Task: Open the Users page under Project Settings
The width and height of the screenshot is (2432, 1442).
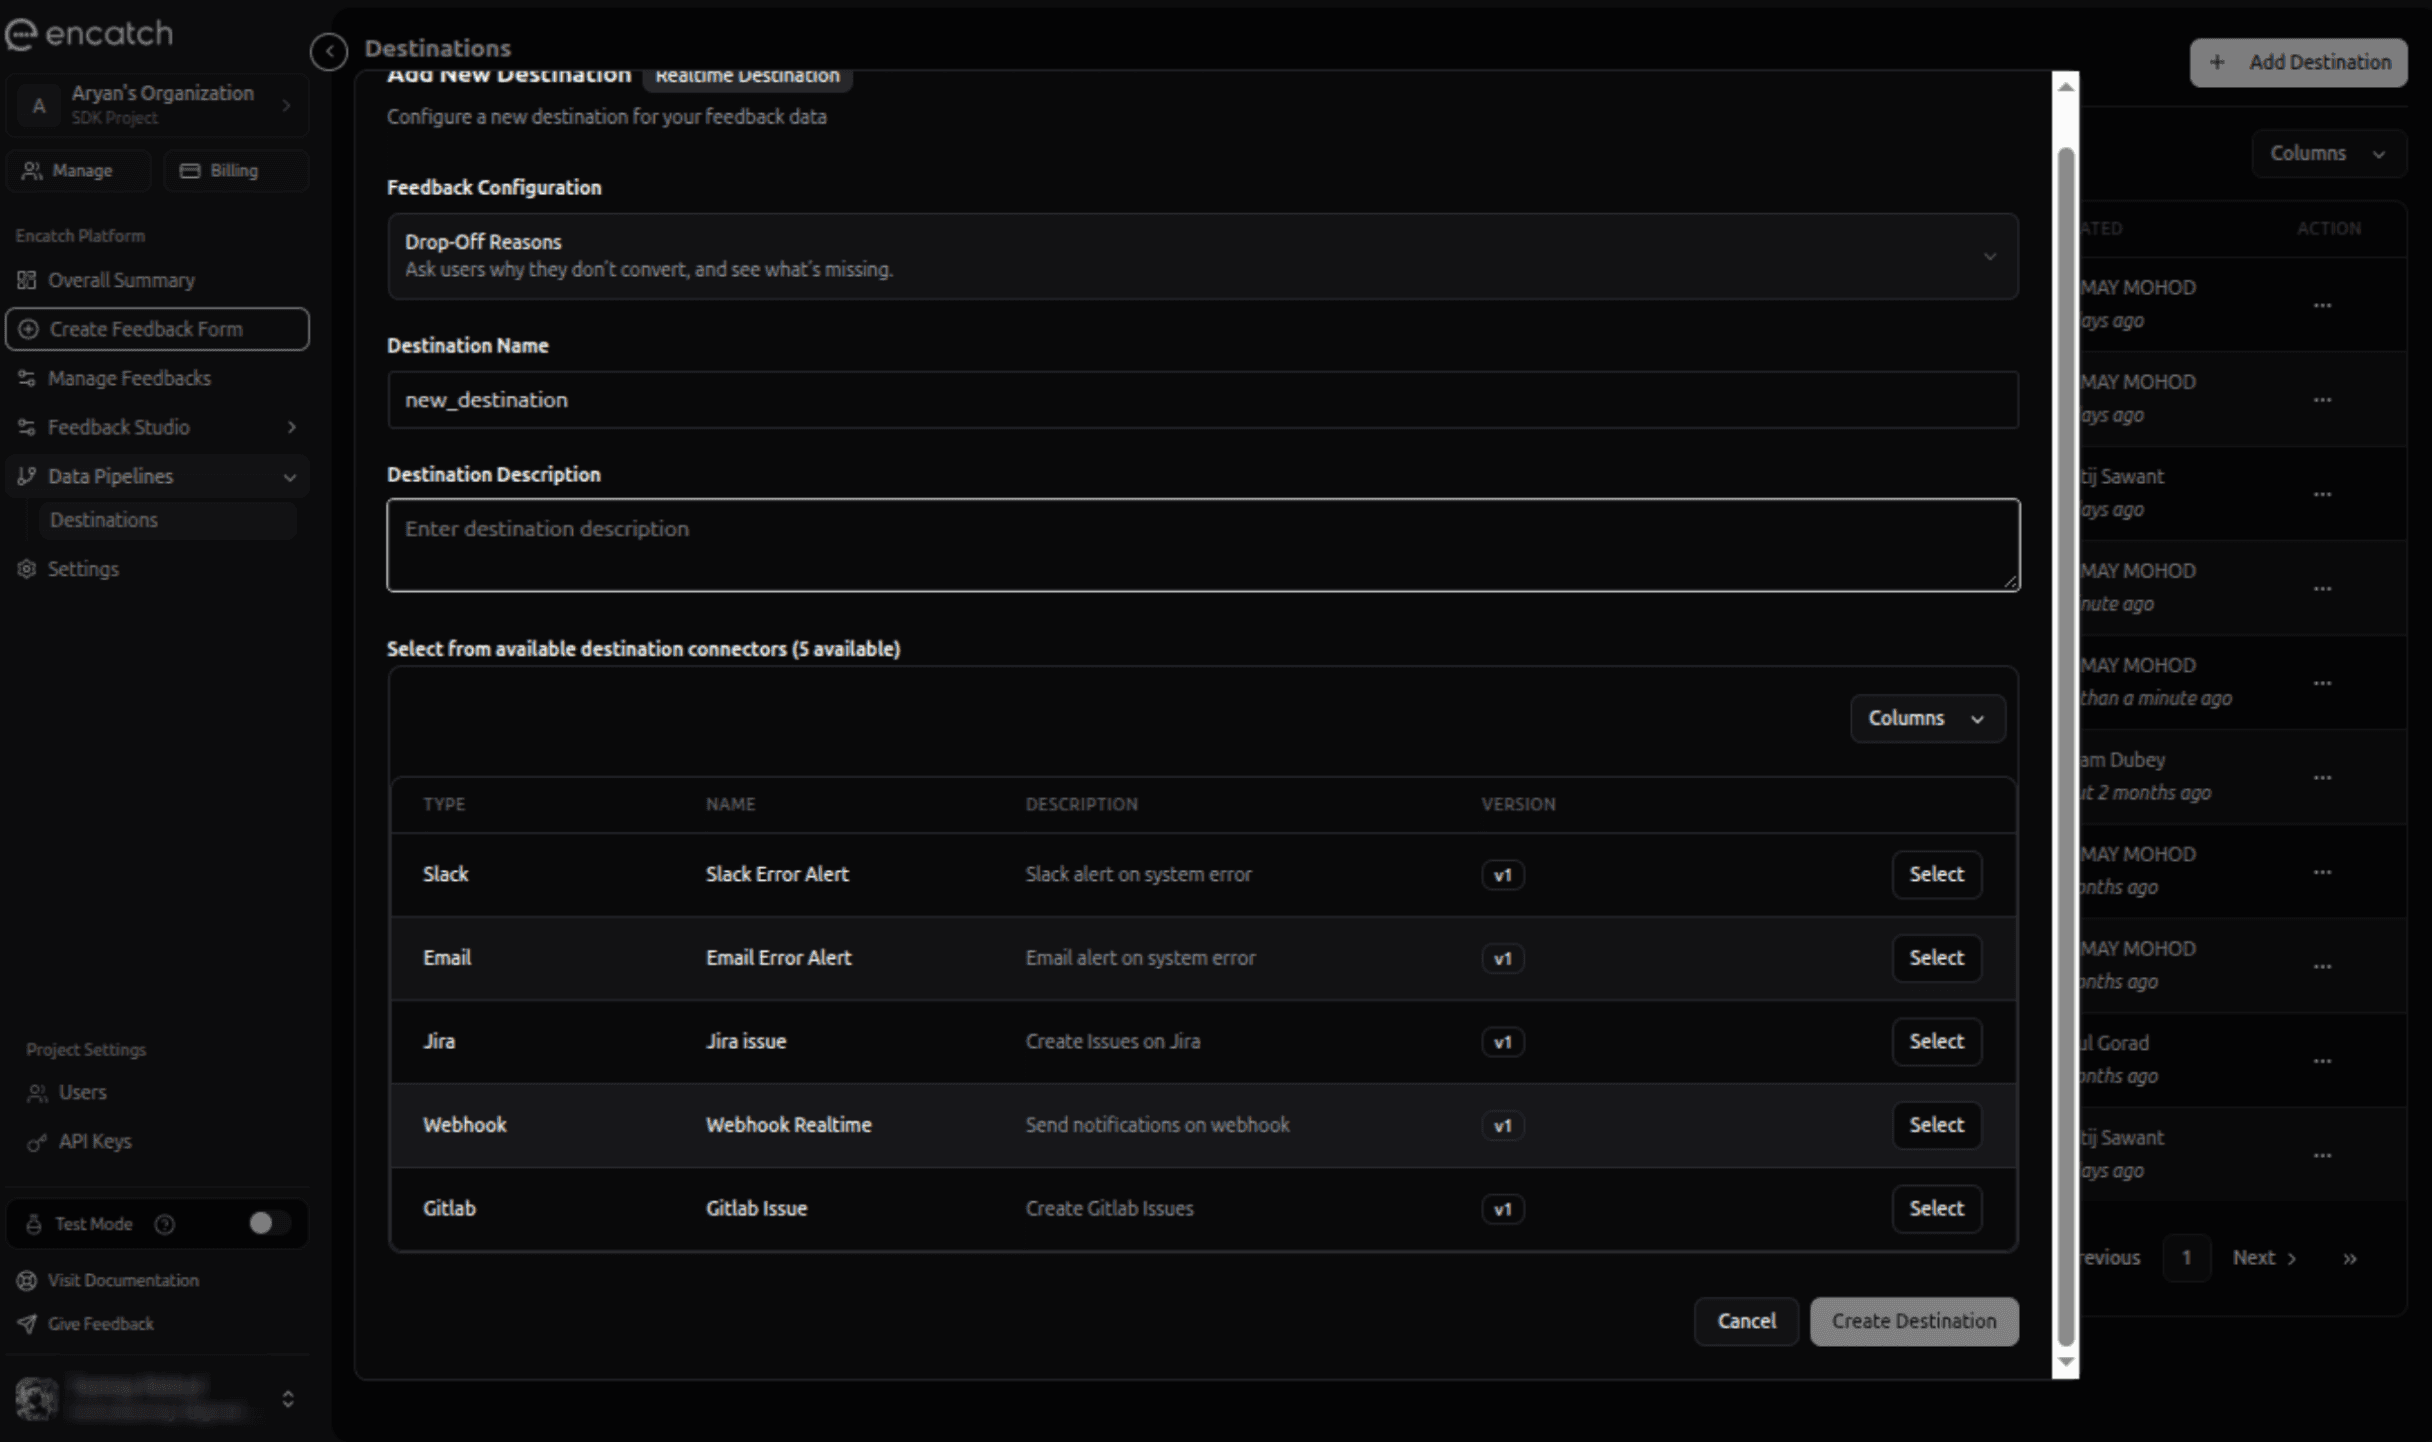Action: click(x=81, y=1091)
